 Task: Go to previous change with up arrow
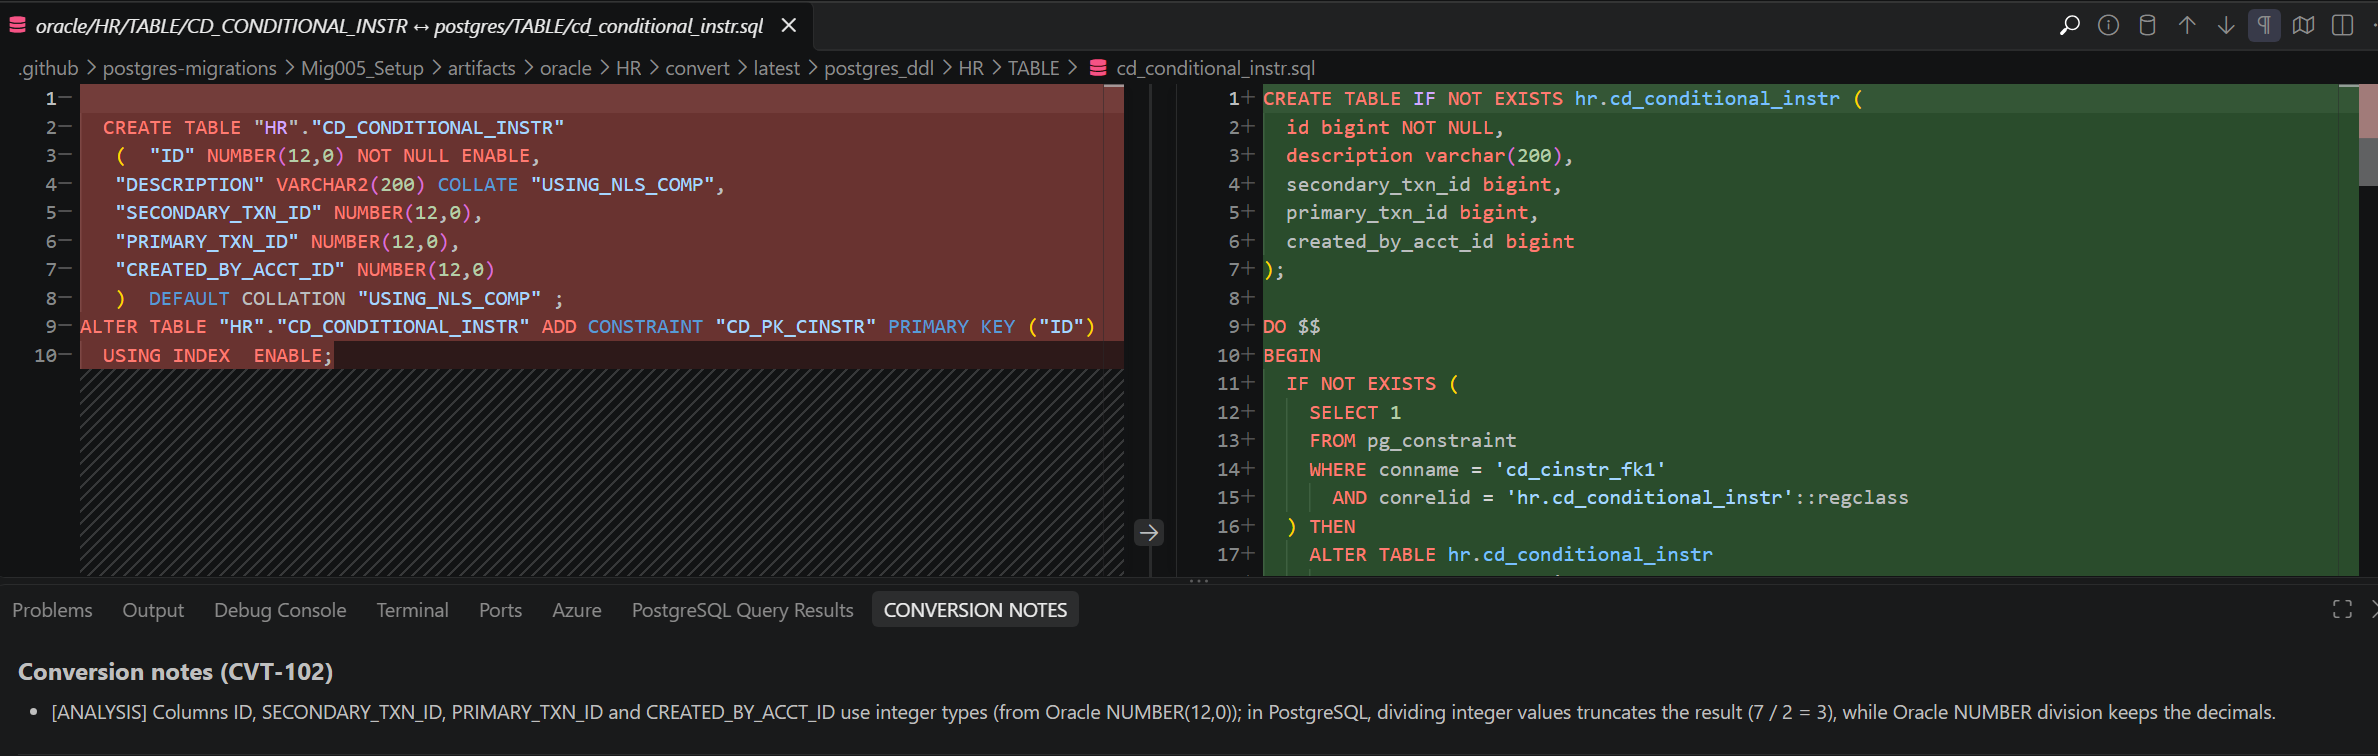[x=2187, y=25]
